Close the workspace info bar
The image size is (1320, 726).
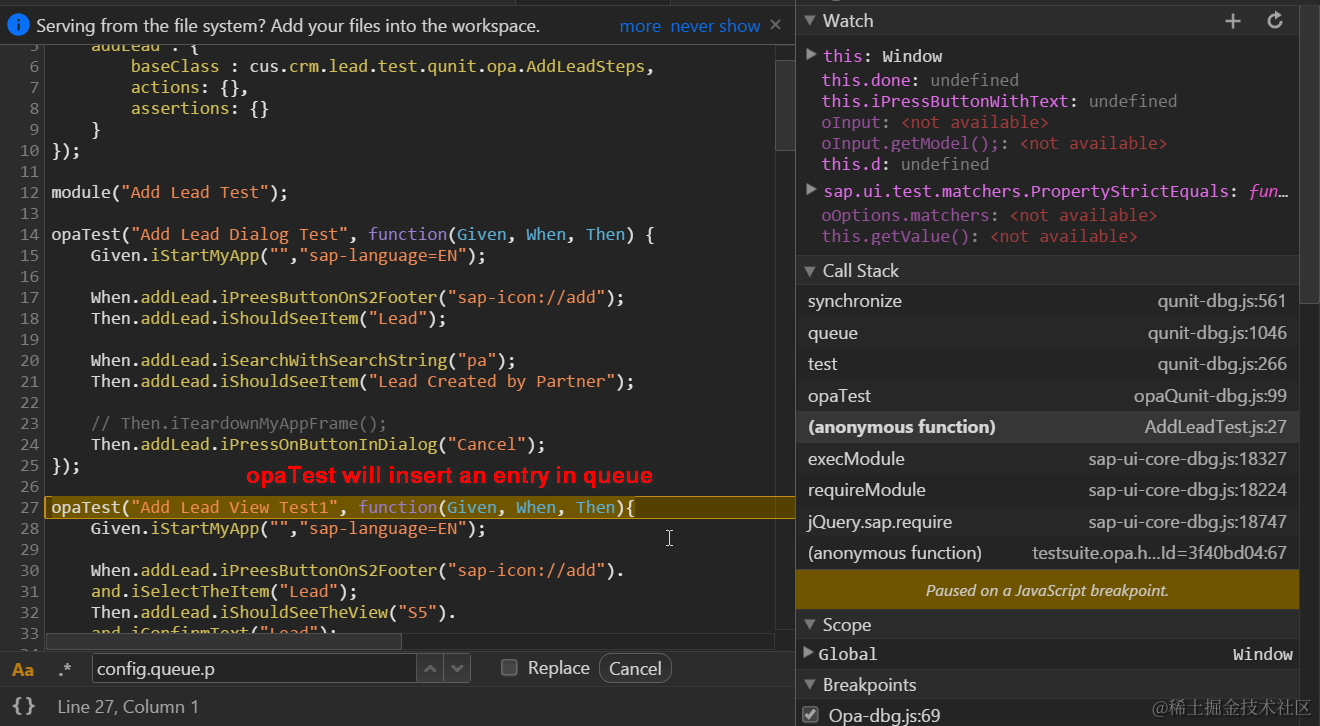pos(776,25)
